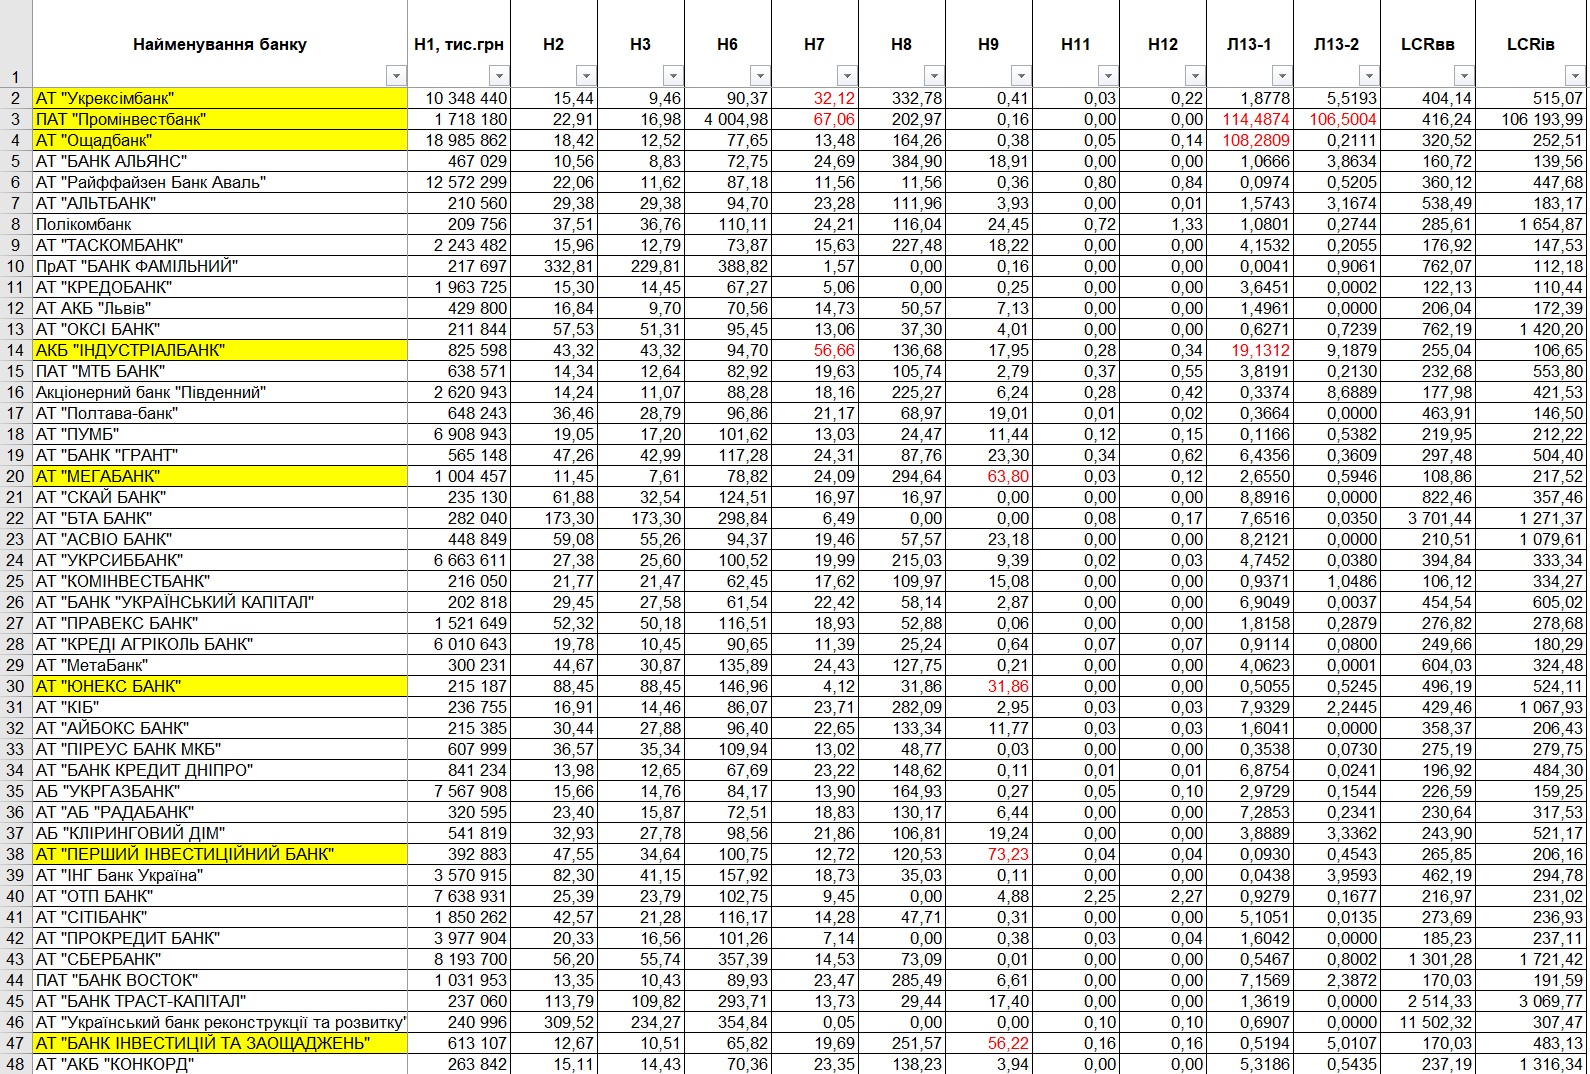1590x1074 pixels.
Task: Select red Л13-1 value 108,2809
Action: (1250, 140)
